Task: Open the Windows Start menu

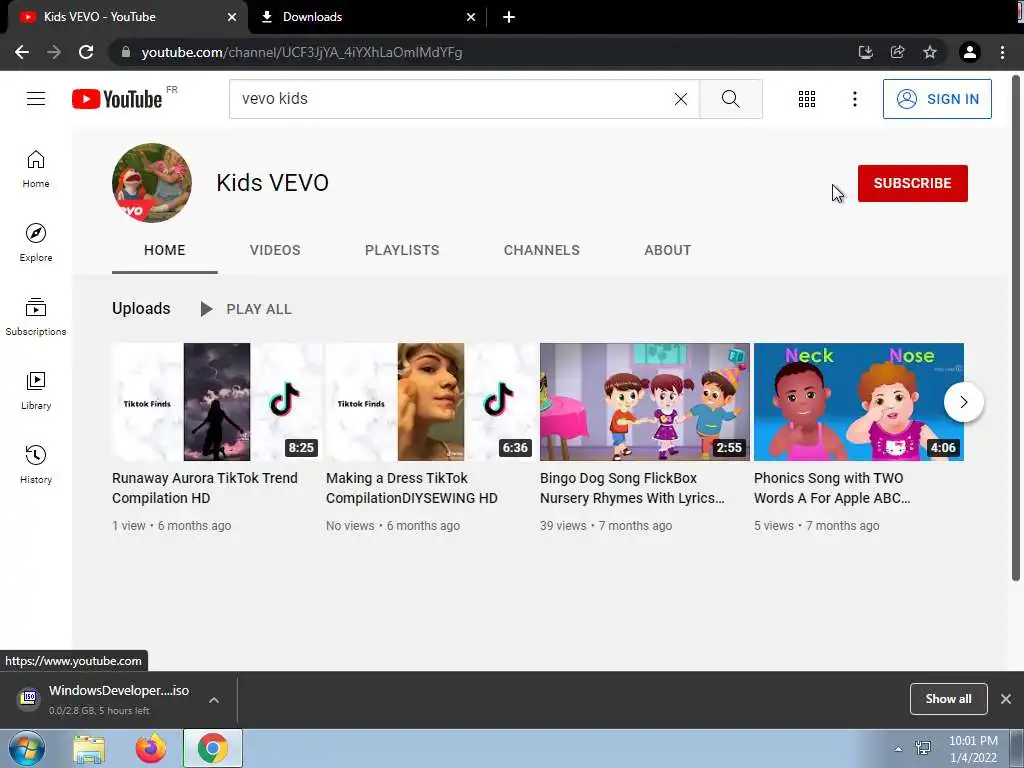Action: pyautogui.click(x=27, y=748)
